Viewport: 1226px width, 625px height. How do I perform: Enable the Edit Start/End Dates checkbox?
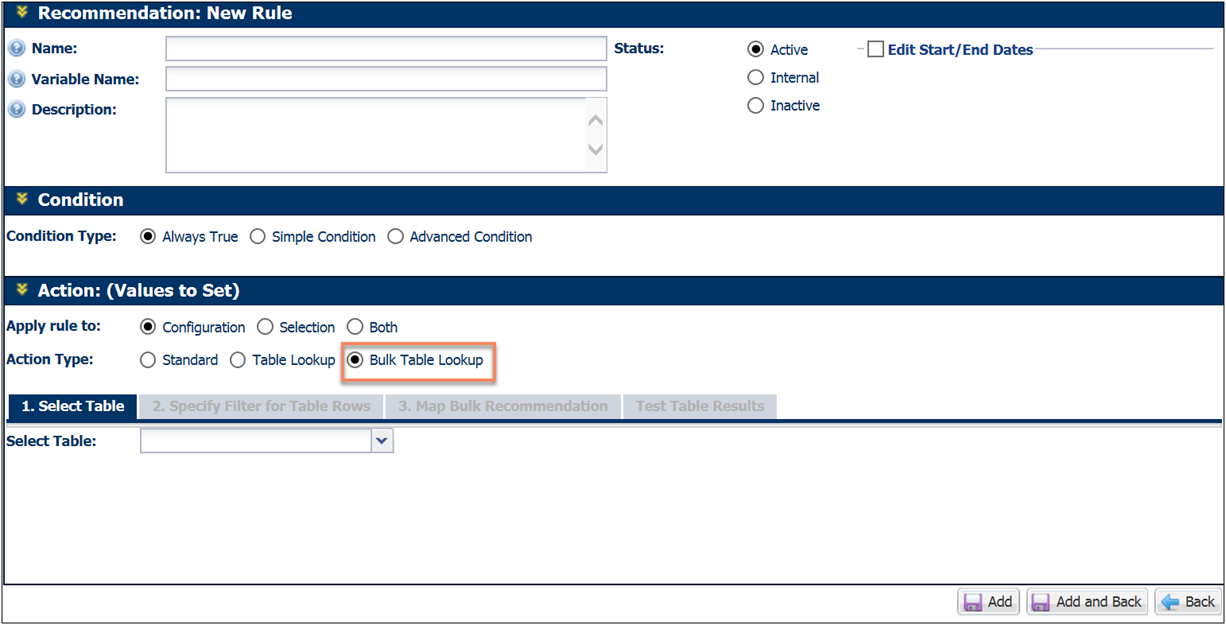(875, 48)
